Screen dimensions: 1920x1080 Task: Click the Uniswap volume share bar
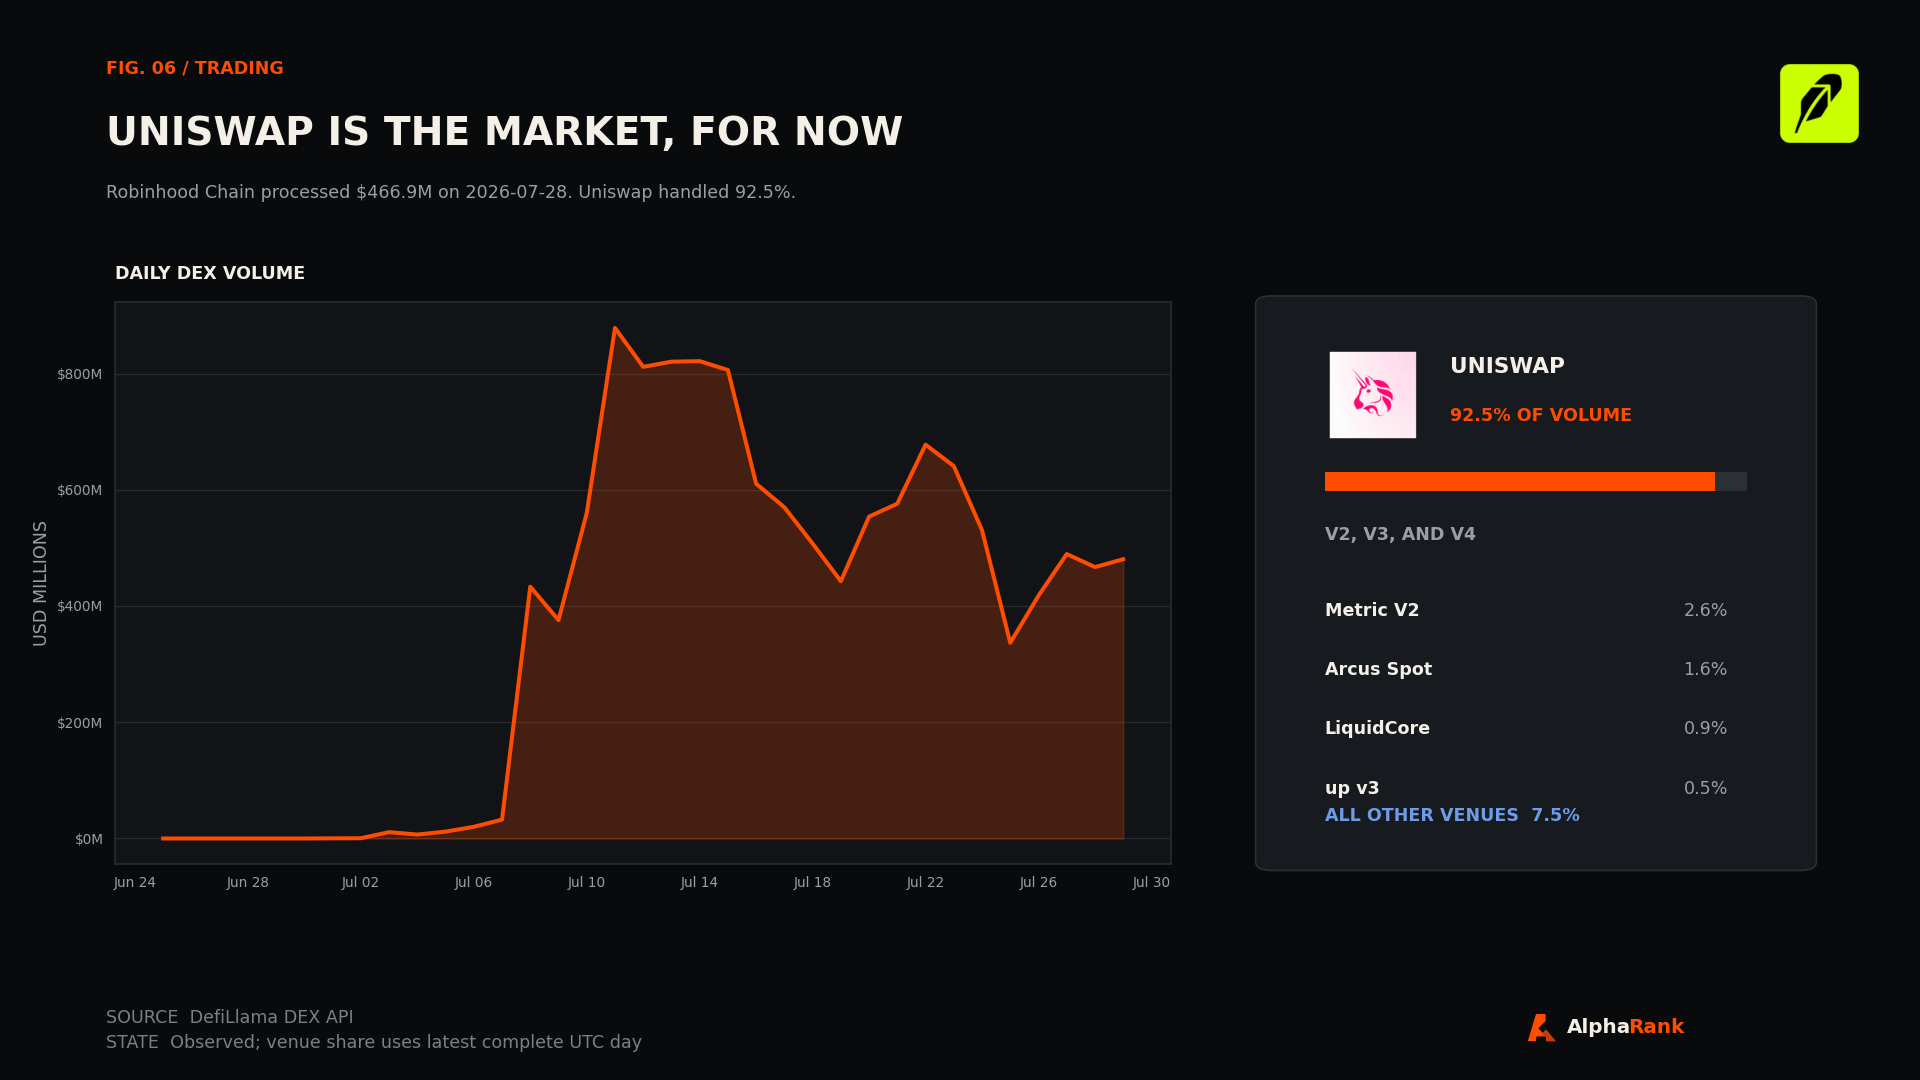(x=1535, y=481)
